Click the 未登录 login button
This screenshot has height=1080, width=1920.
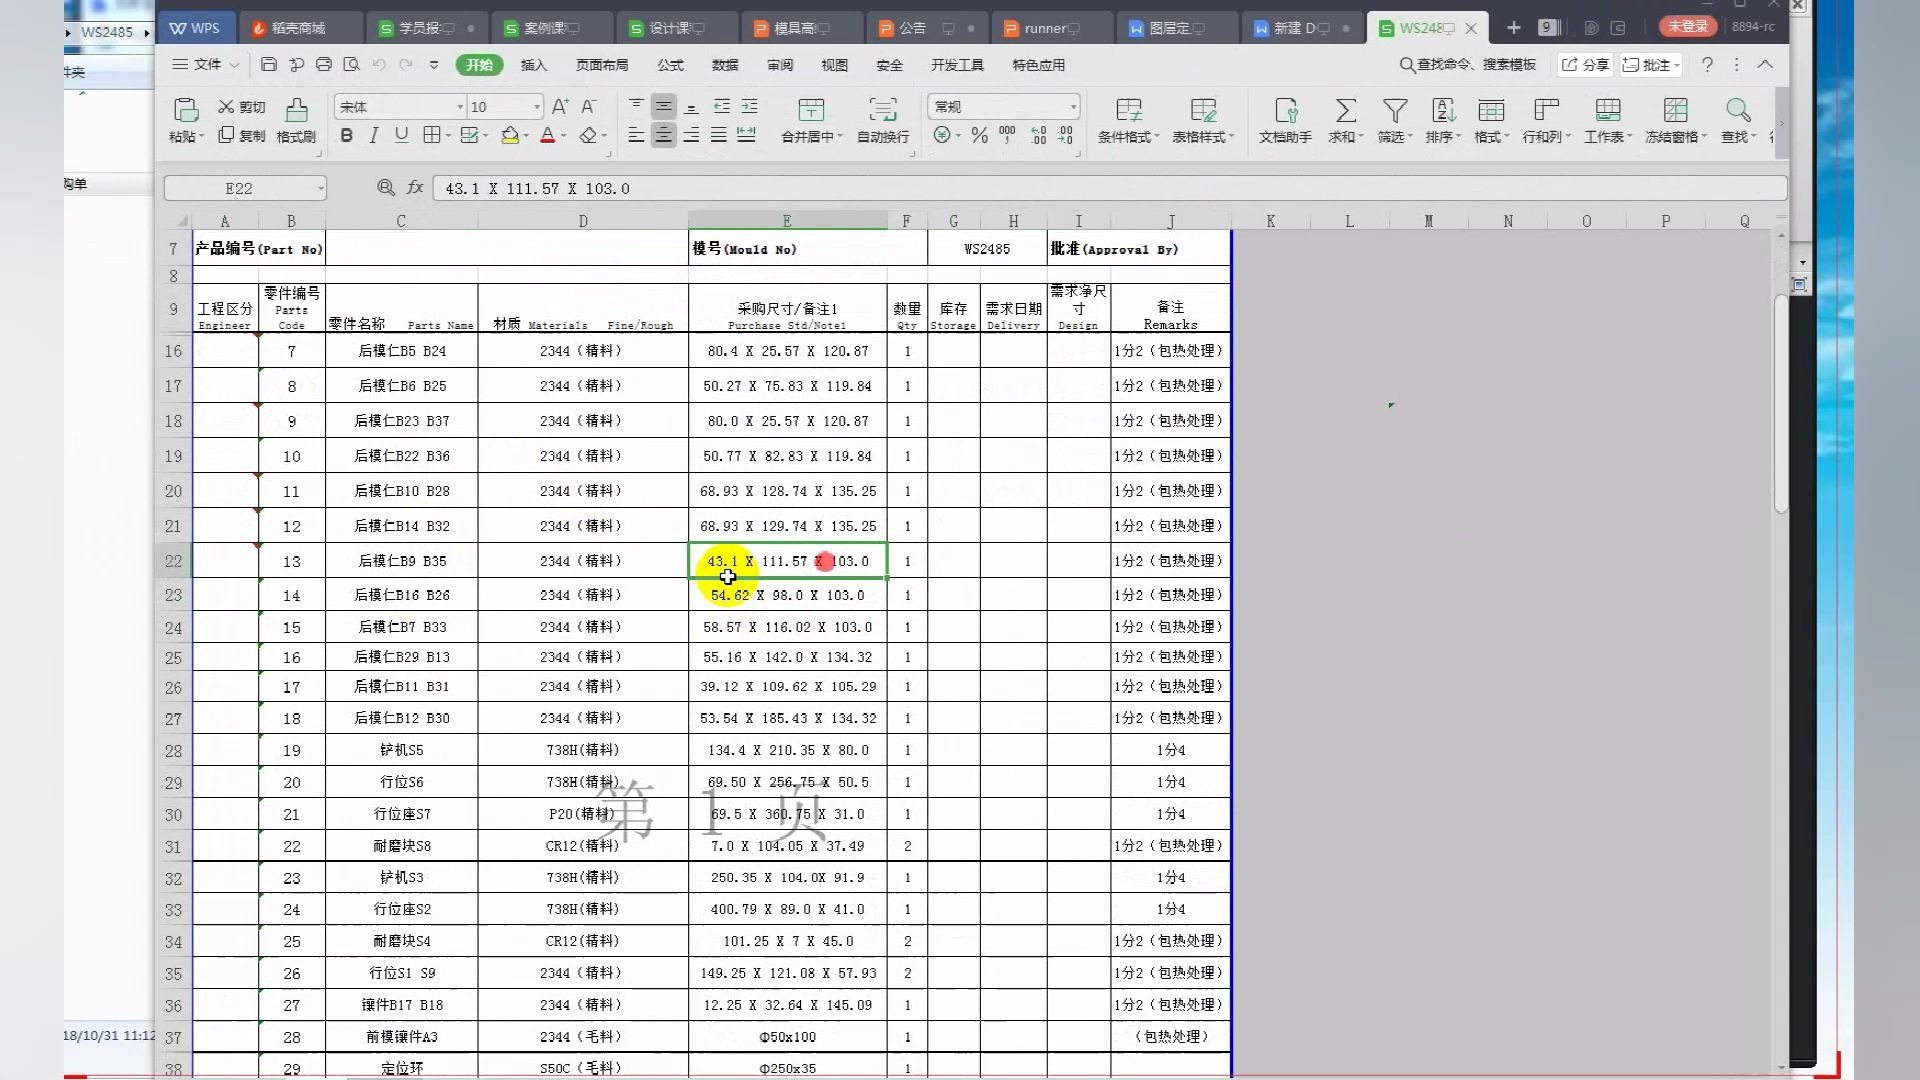[x=1687, y=27]
